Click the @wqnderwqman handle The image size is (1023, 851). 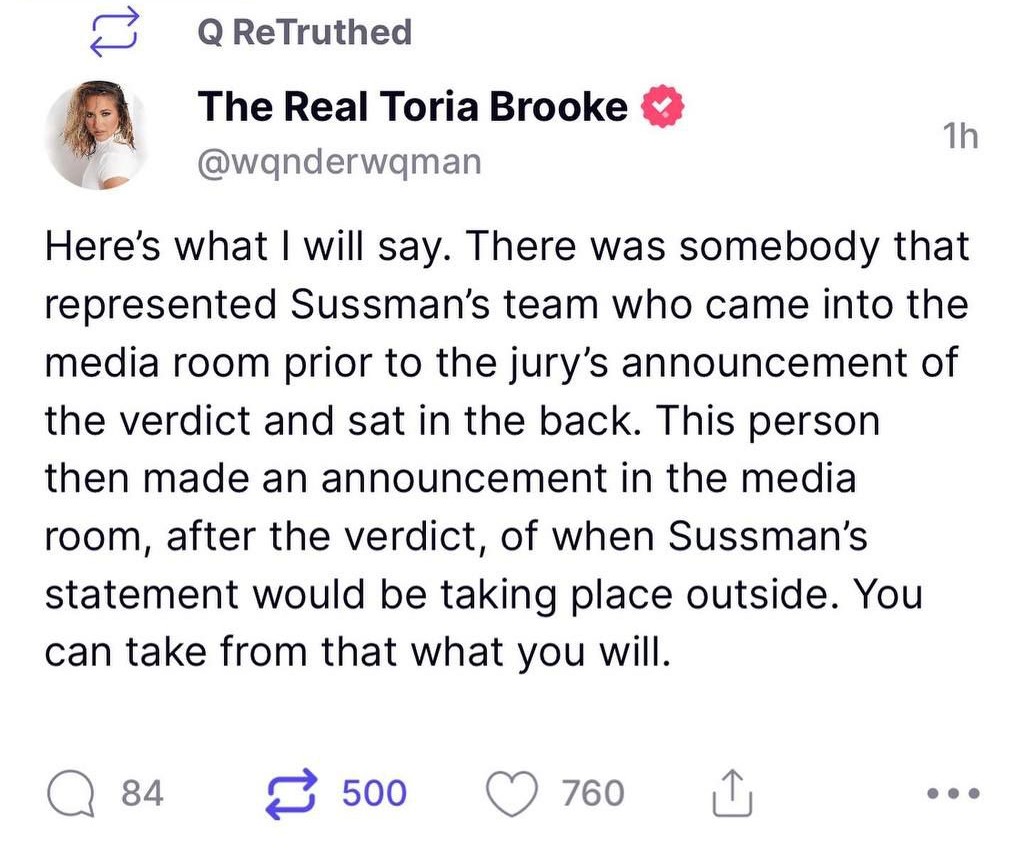(339, 161)
